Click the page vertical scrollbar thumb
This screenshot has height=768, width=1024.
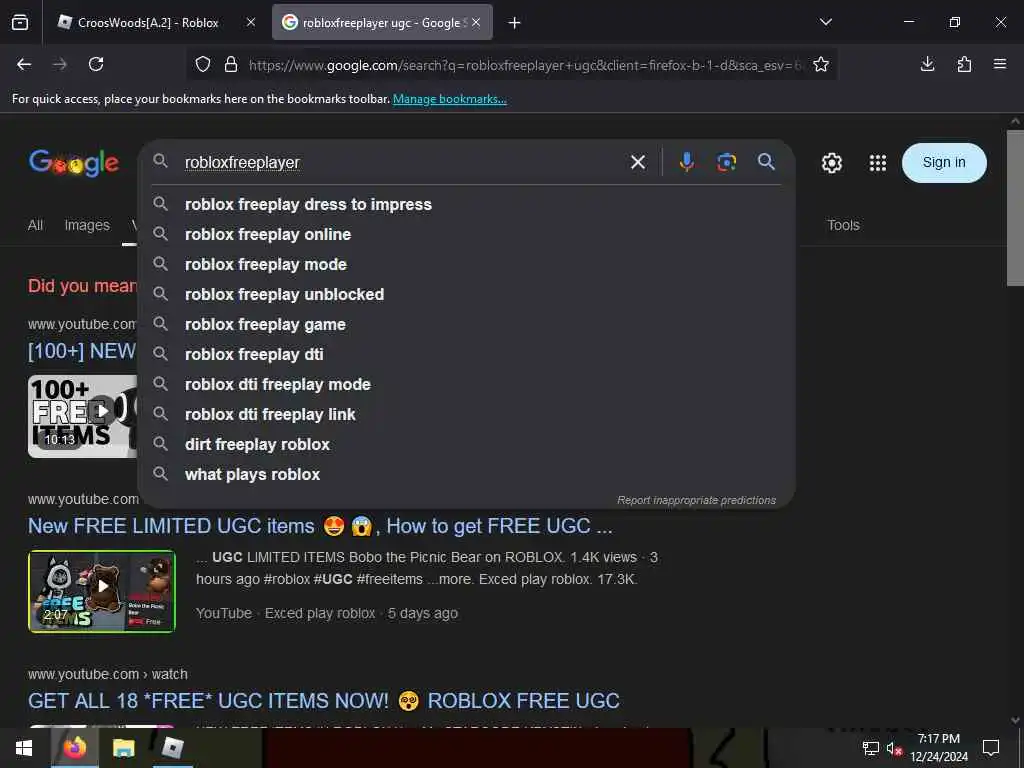[1015, 208]
